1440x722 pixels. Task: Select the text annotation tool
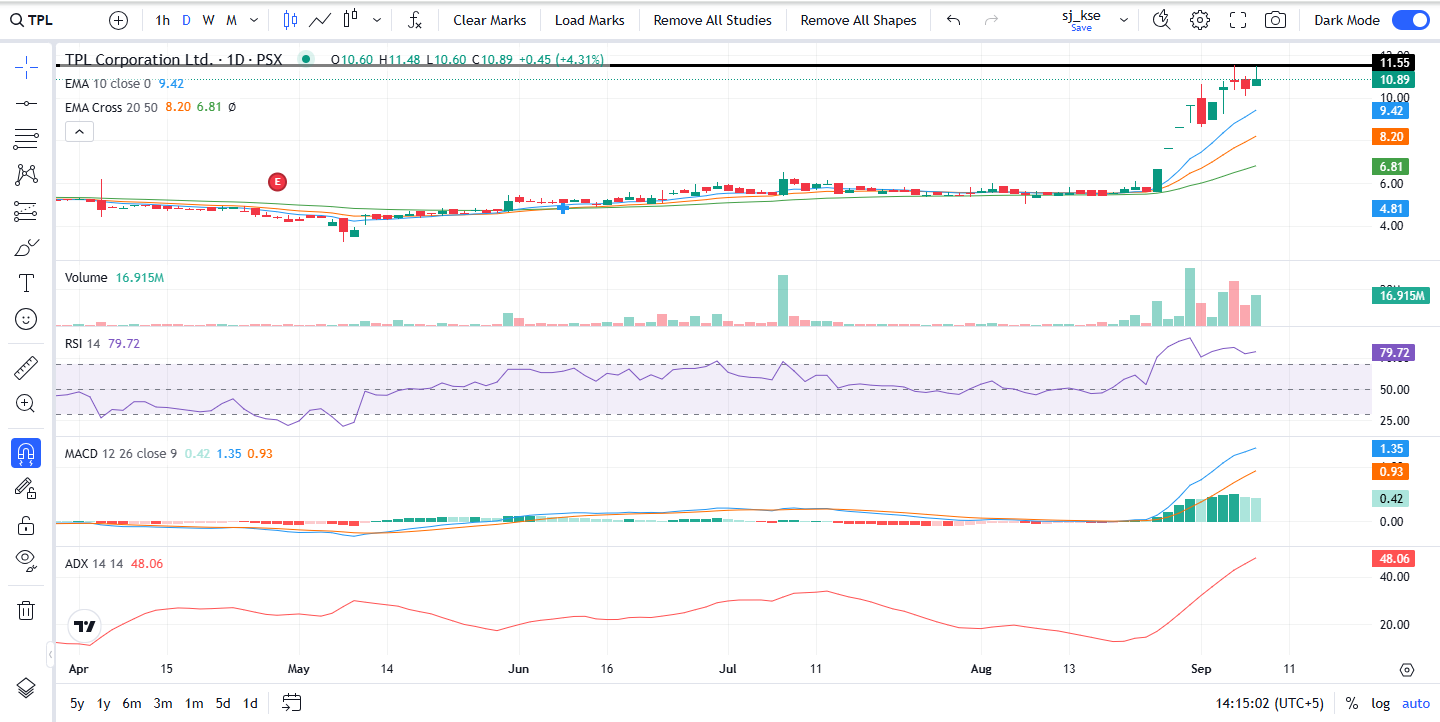click(26, 283)
